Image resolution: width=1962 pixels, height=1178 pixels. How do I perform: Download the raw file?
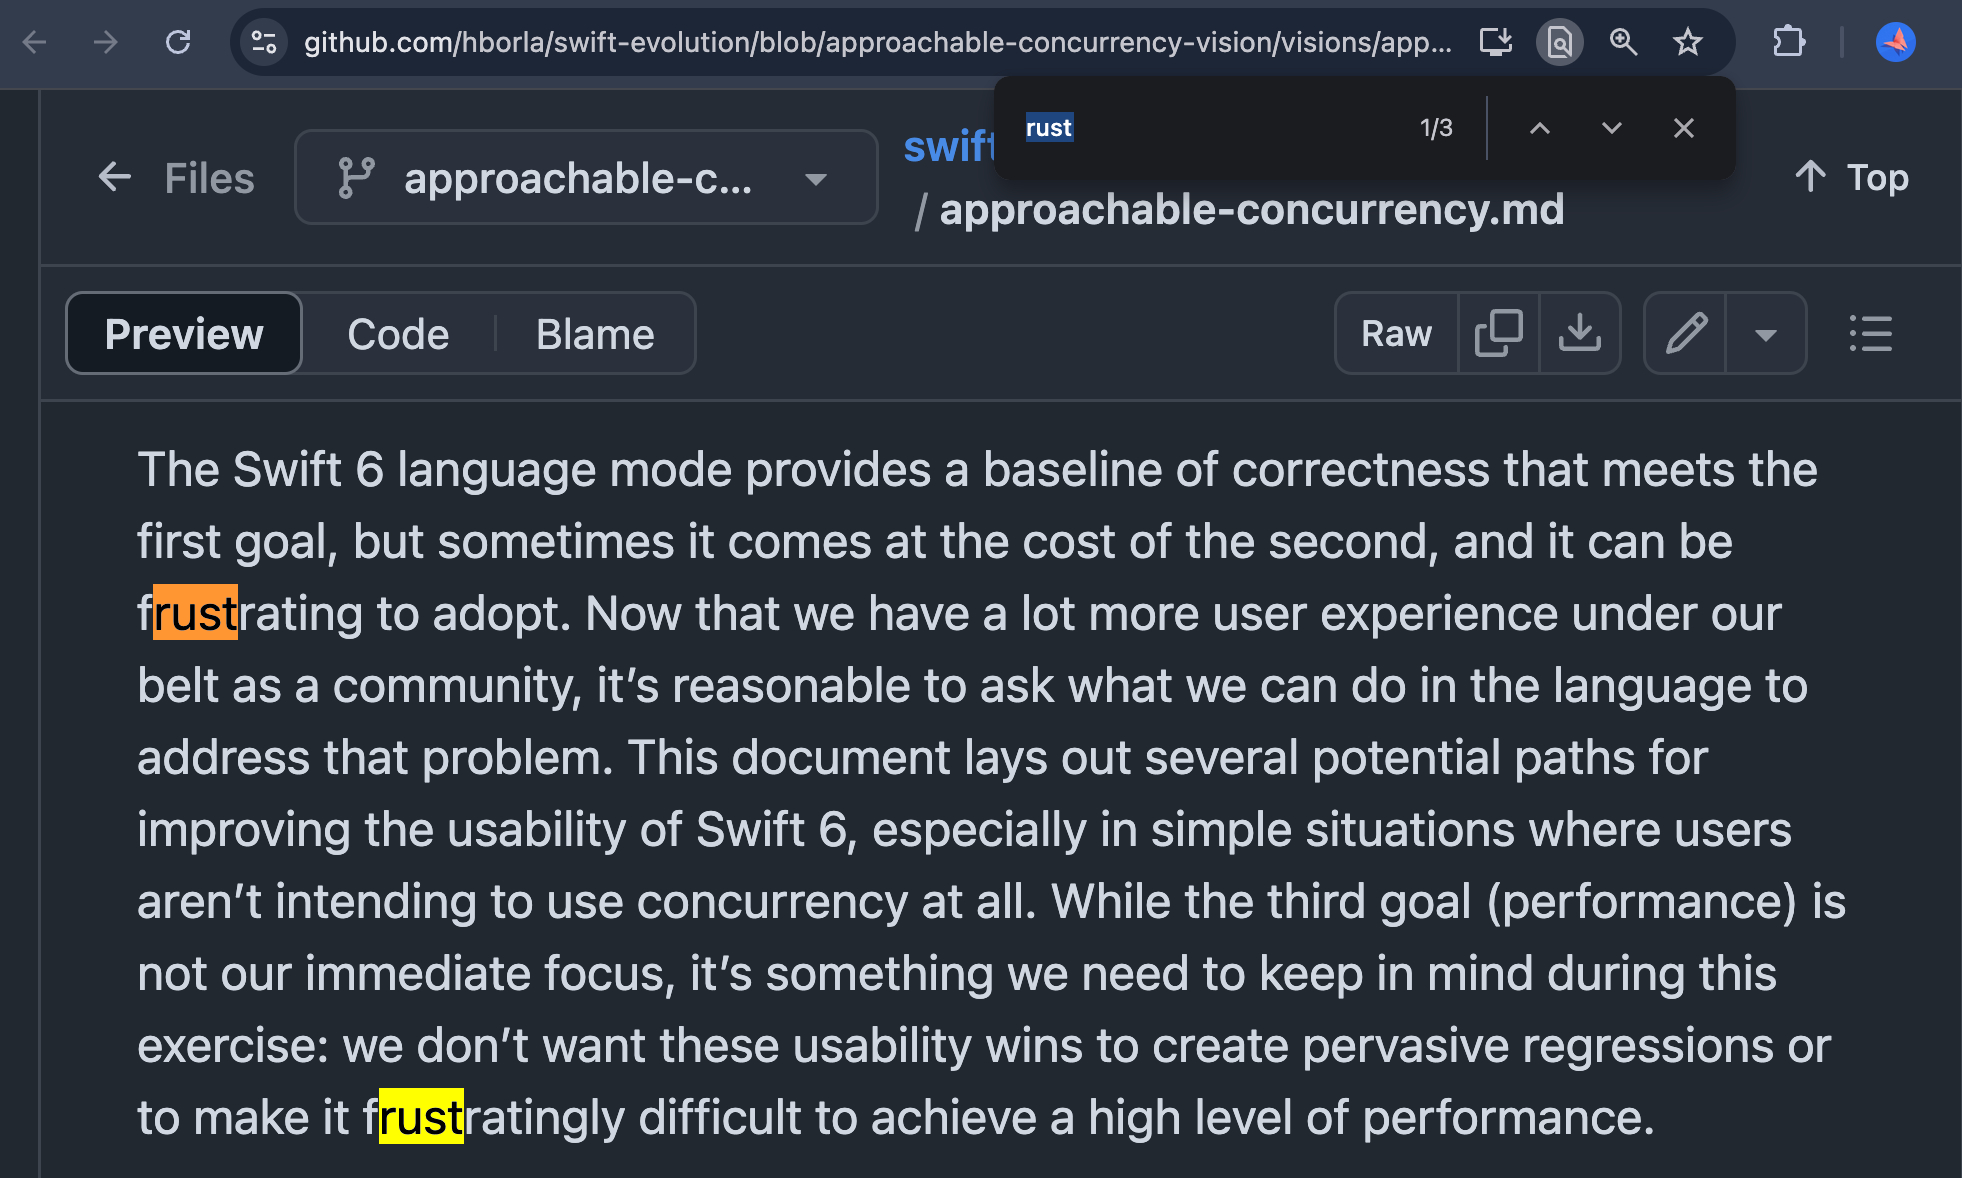tap(1579, 334)
